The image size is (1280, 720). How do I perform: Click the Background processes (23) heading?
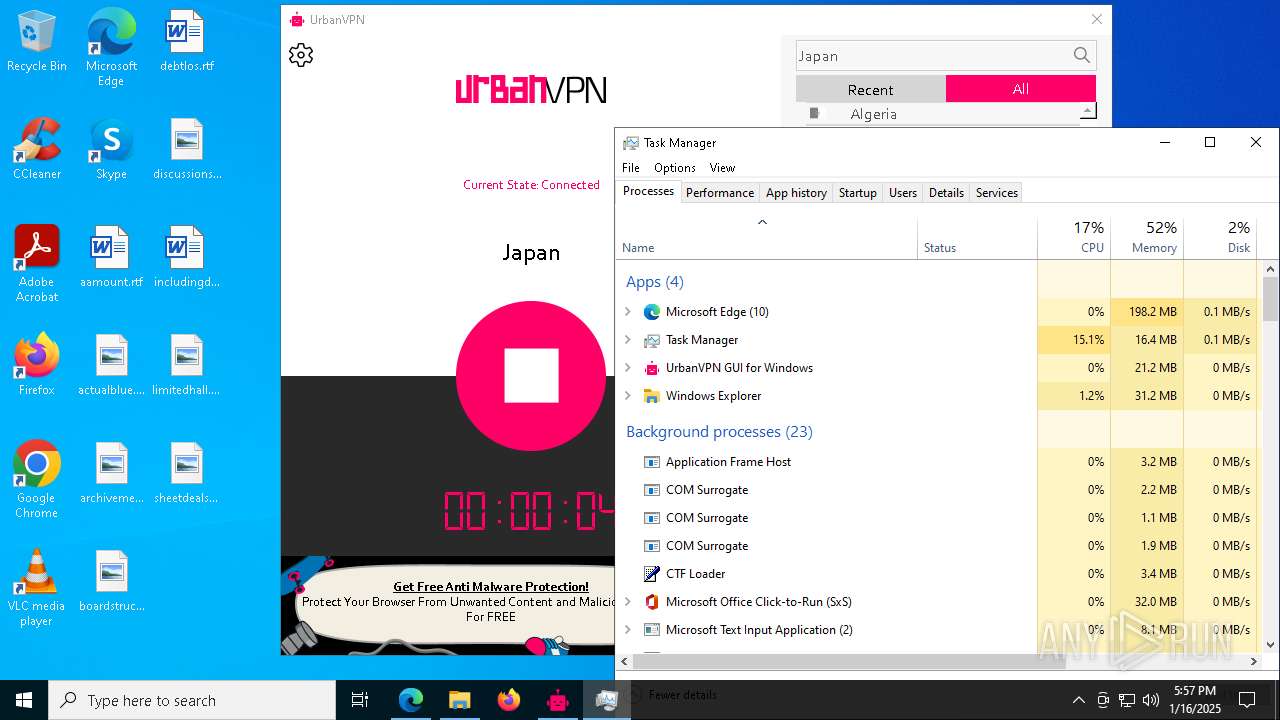point(719,432)
